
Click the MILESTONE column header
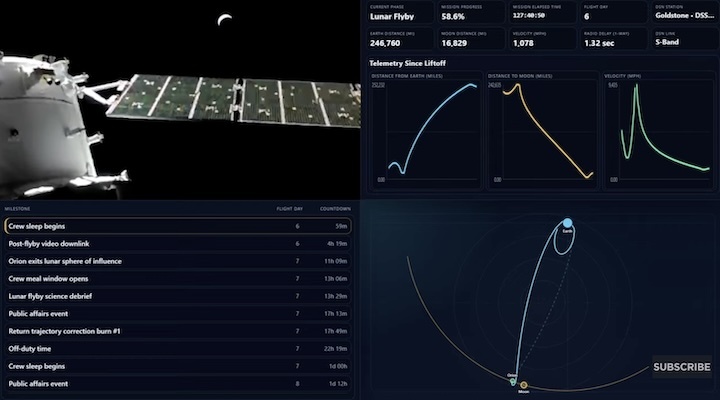coord(17,208)
